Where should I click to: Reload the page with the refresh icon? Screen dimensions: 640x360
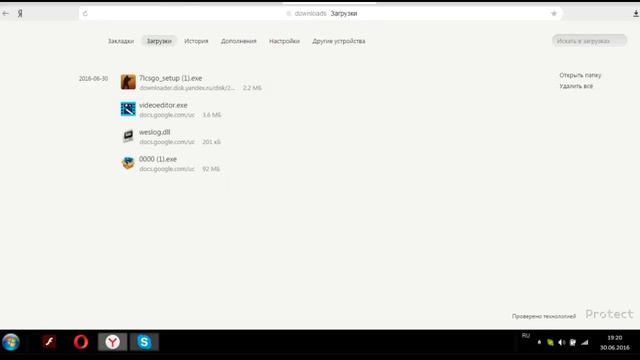coord(85,13)
